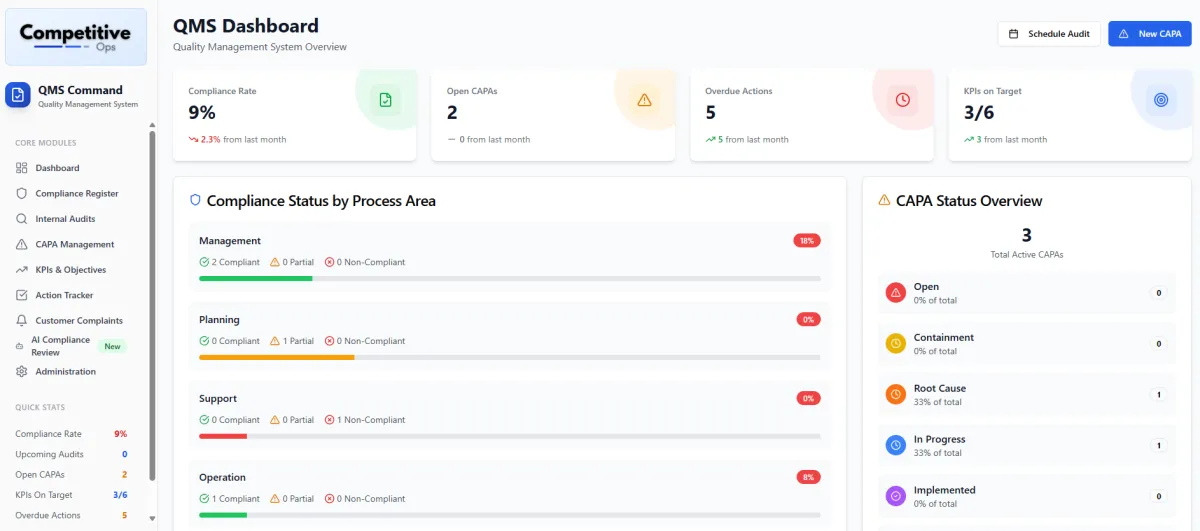Click the Schedule Audit button

pyautogui.click(x=1049, y=34)
